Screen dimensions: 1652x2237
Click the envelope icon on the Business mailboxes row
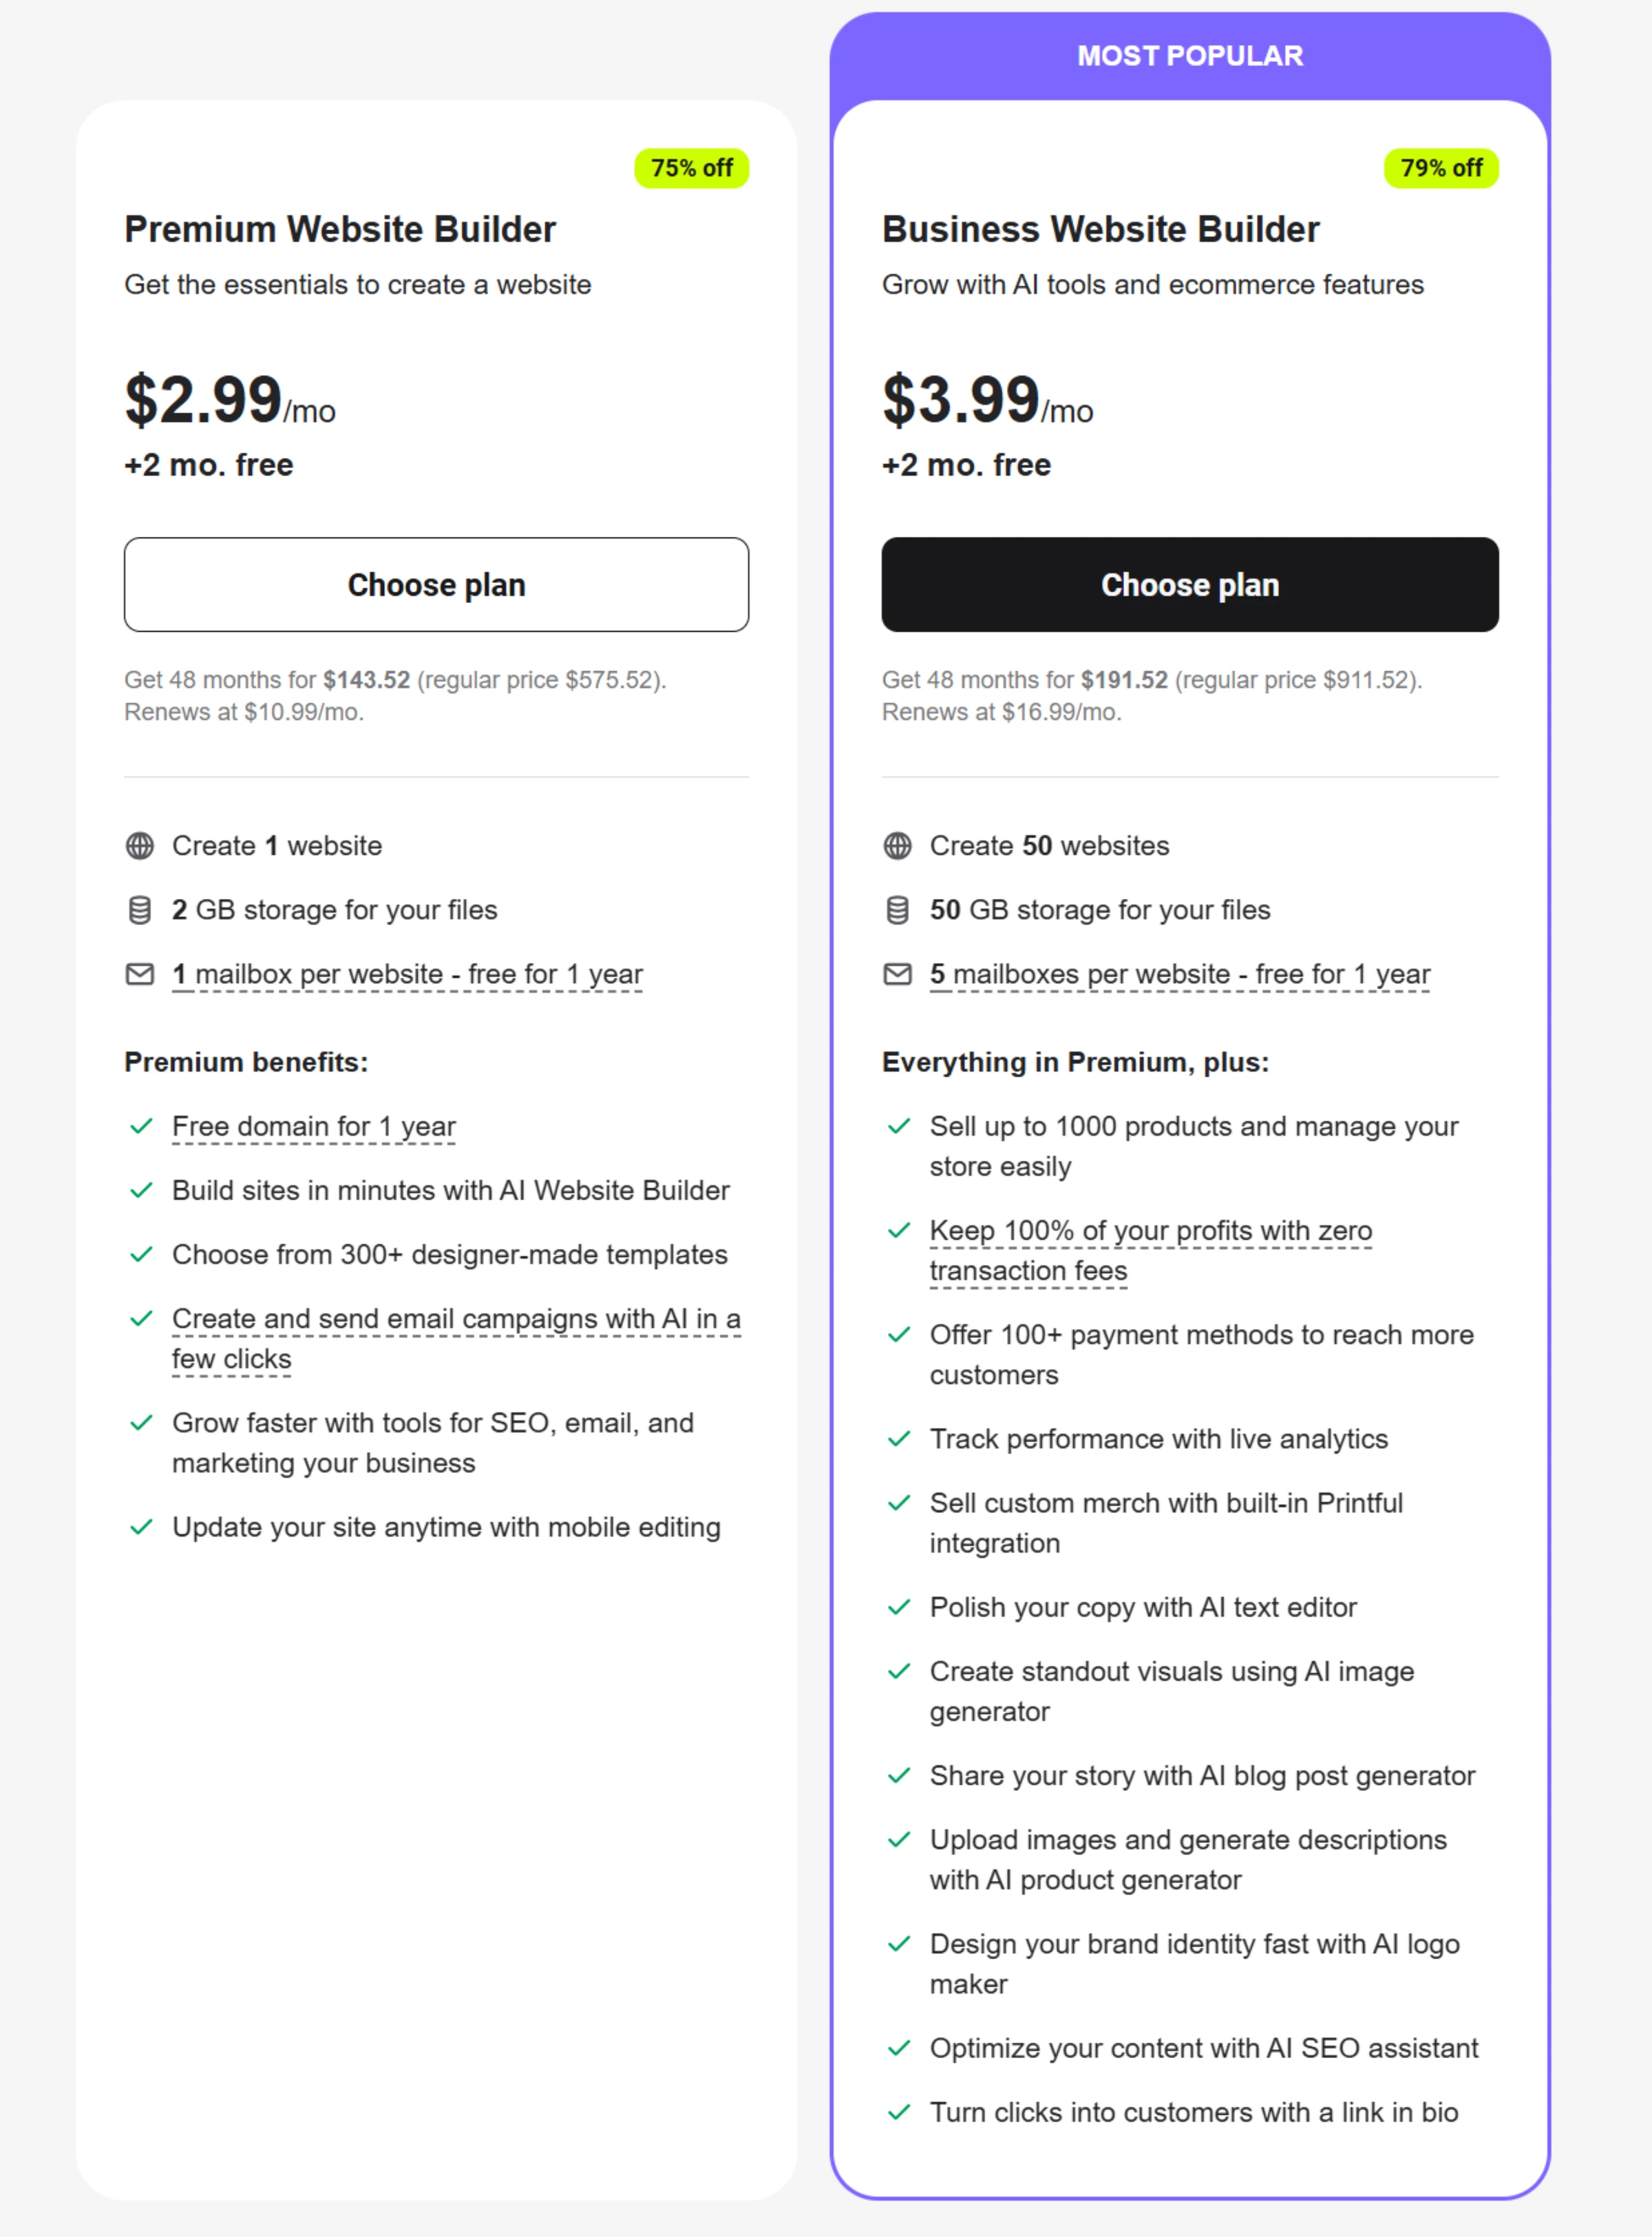tap(897, 973)
